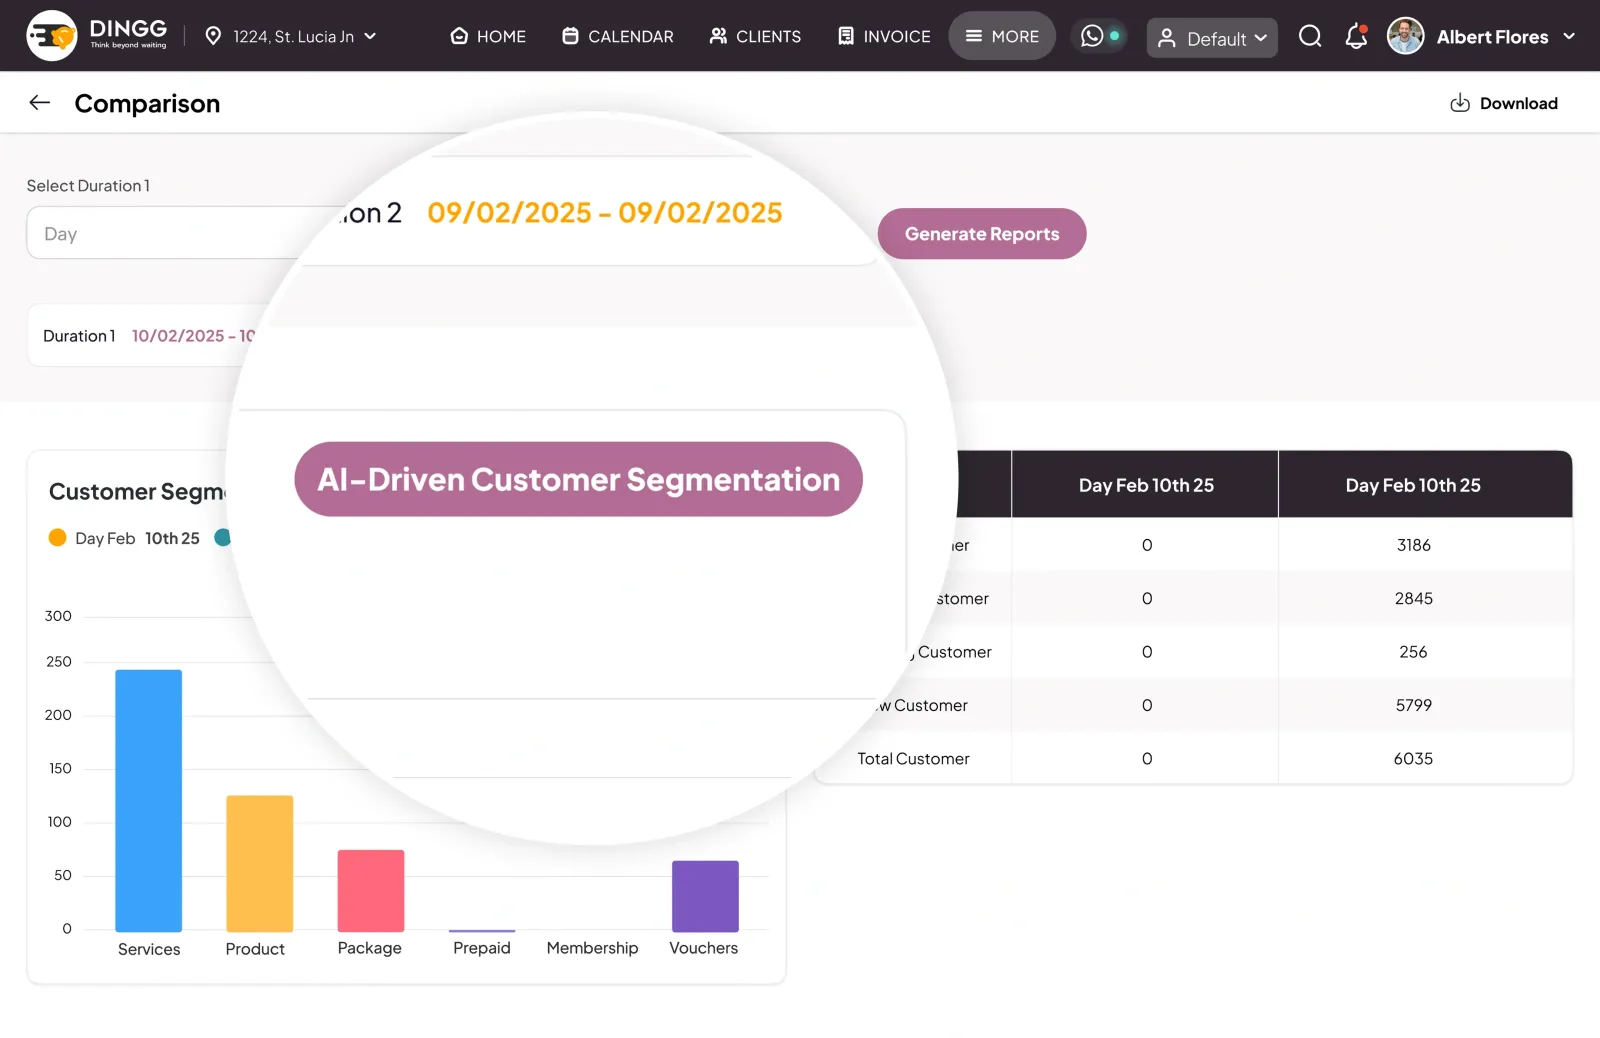Click the Download icon

[x=1460, y=103]
